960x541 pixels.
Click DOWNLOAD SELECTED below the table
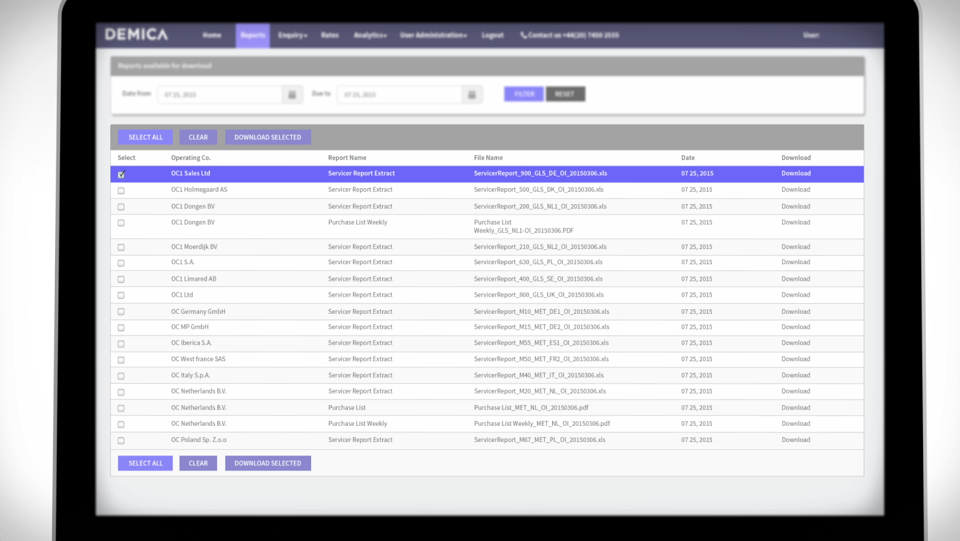[268, 463]
